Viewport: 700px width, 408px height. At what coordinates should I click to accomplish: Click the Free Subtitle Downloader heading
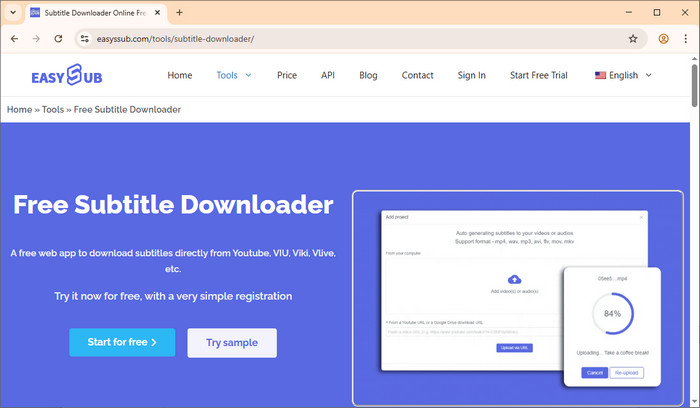point(173,205)
